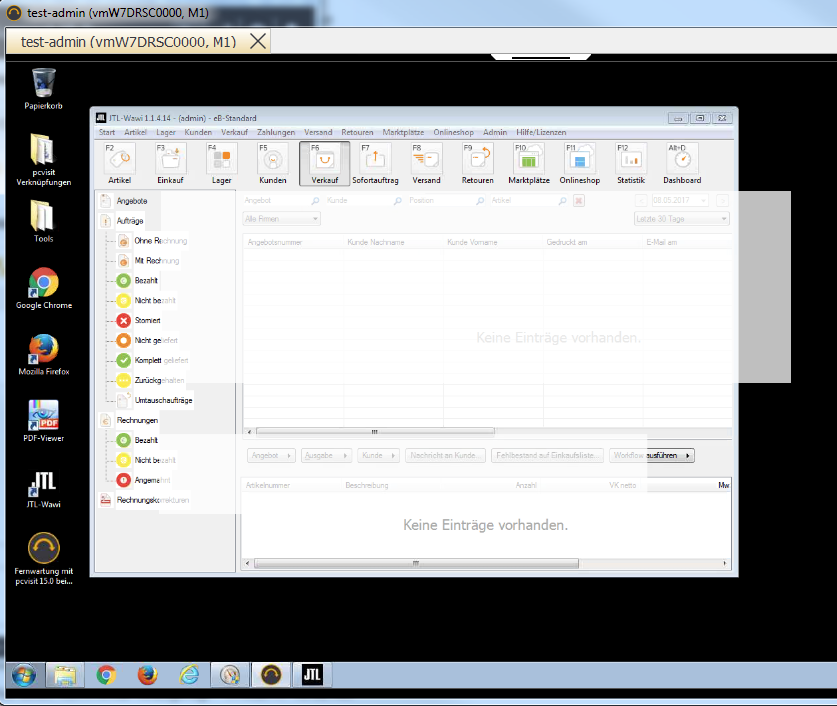Open the date picker dropdown 09.05.2017
837x706 pixels.
[x=703, y=200]
